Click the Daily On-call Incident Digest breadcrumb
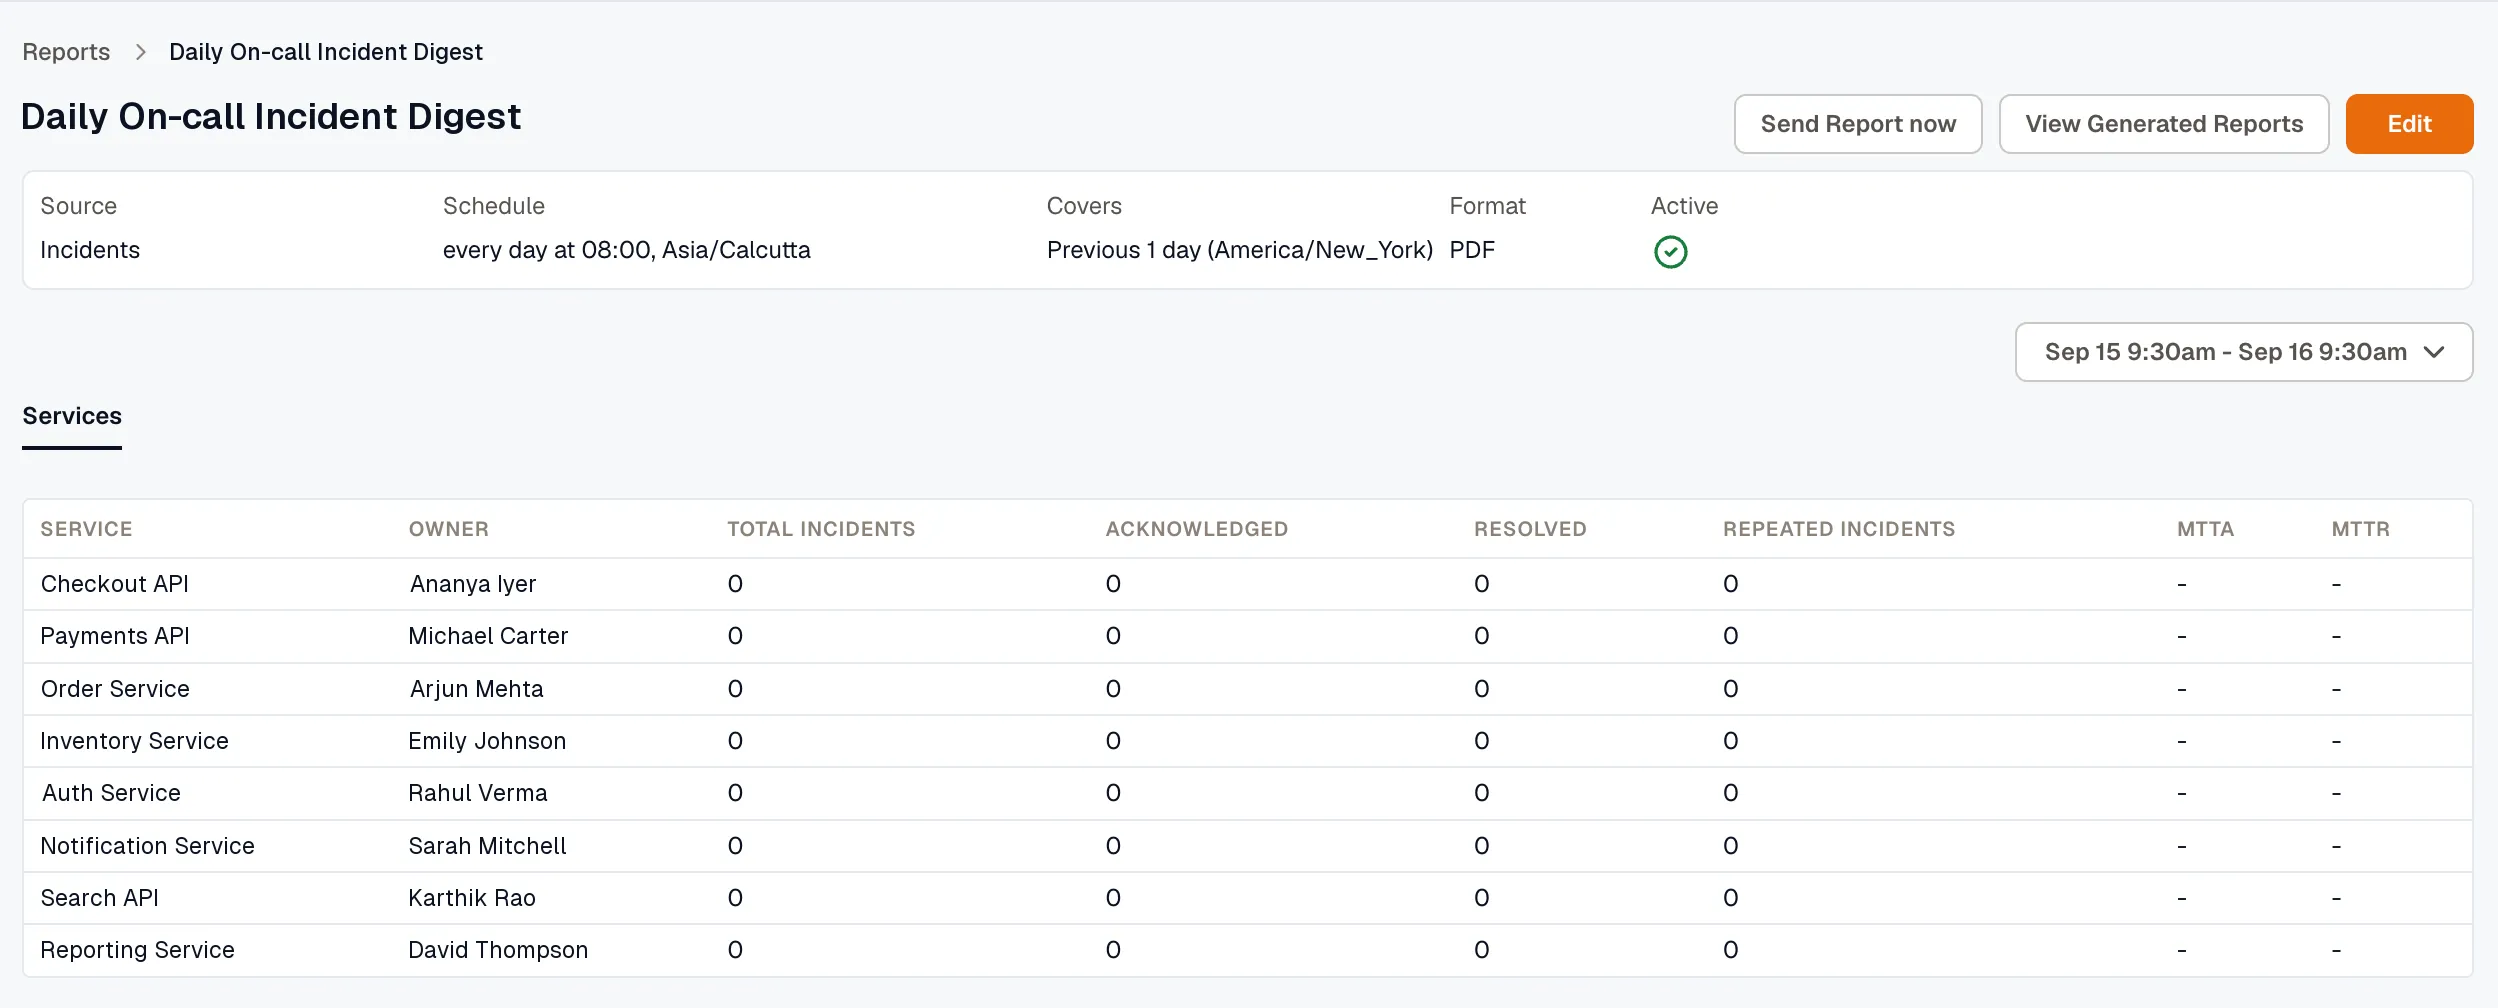This screenshot has height=1008, width=2498. 326,52
